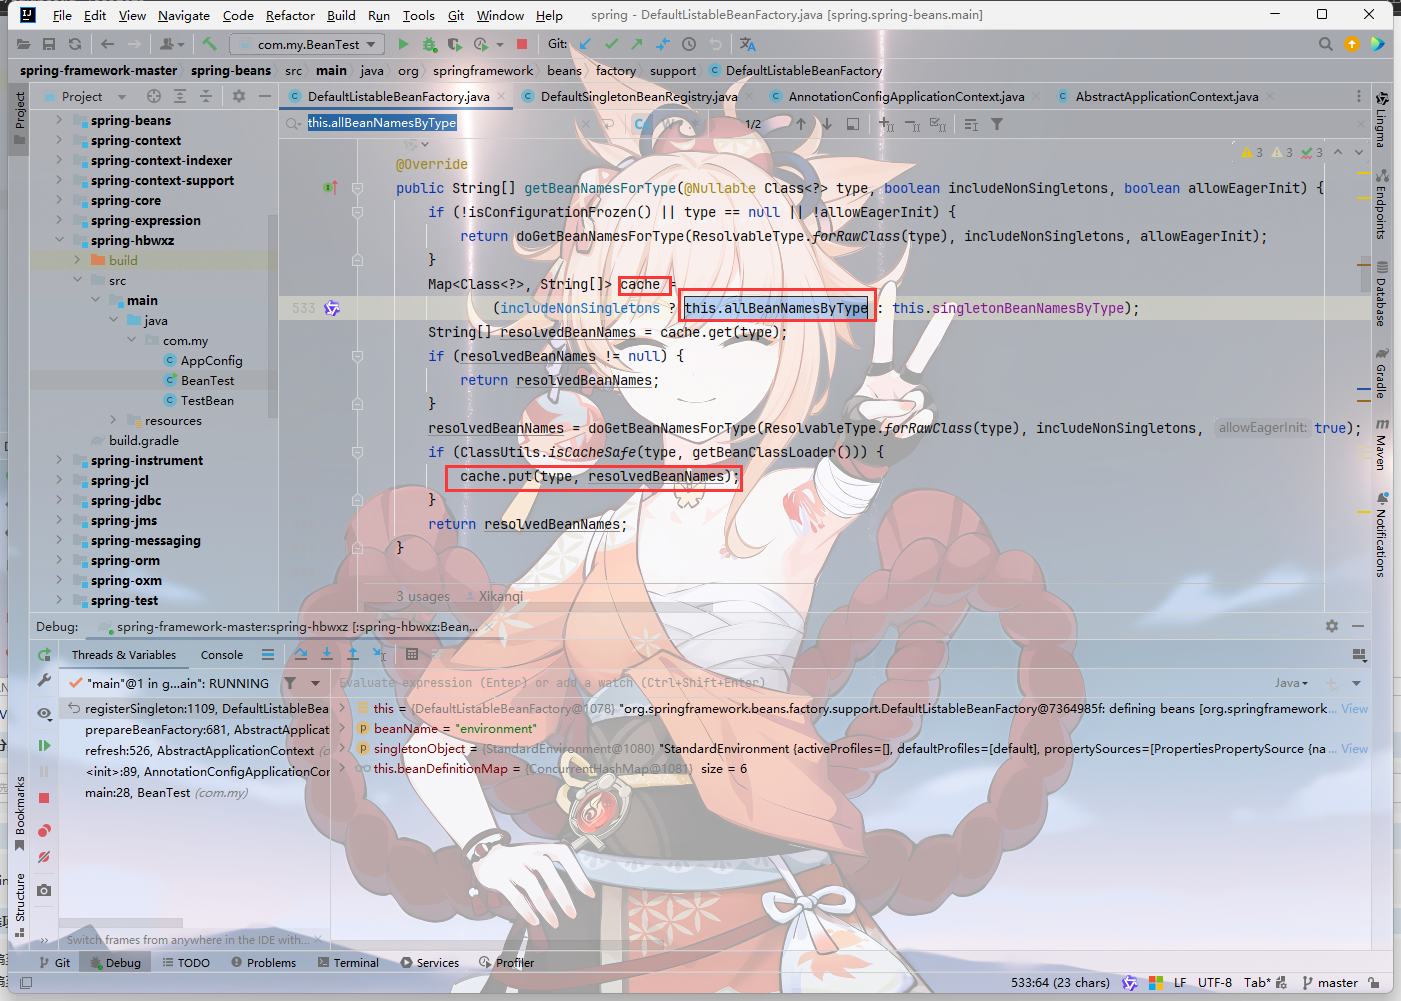Stop the running process in main toolbar
The height and width of the screenshot is (1001, 1401).
(521, 44)
